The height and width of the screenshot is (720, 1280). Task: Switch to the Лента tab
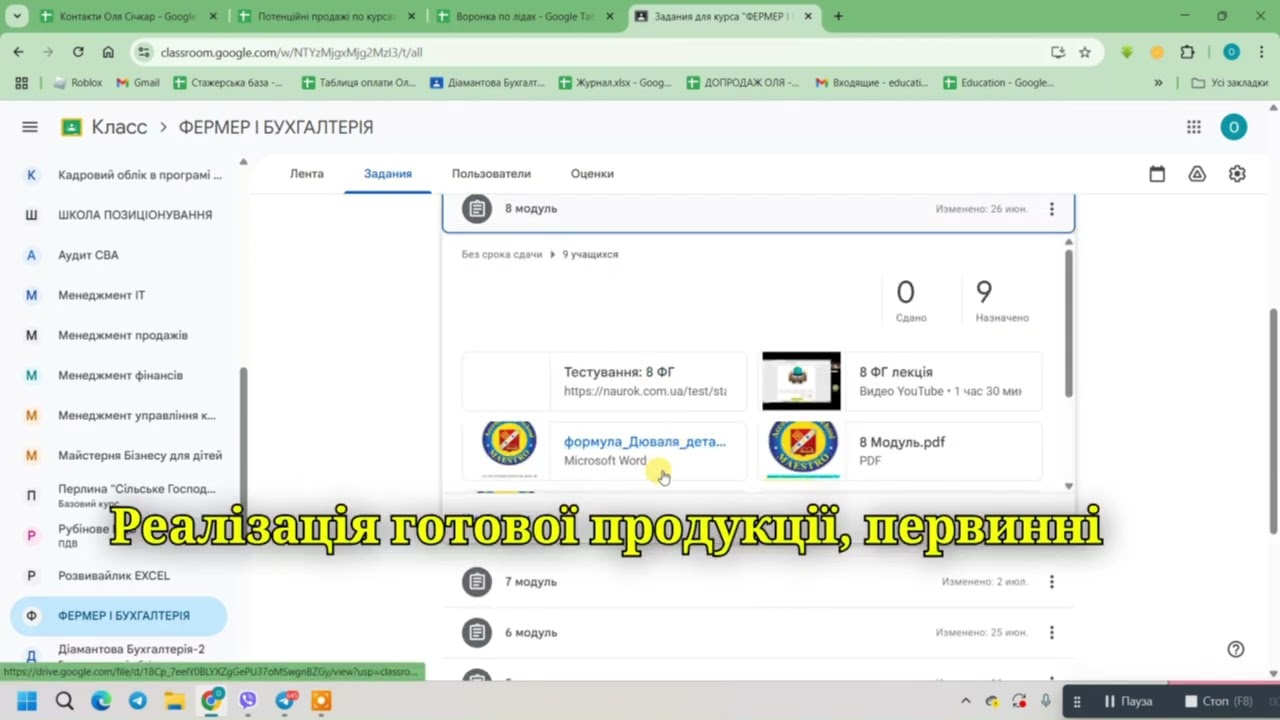[x=307, y=174]
